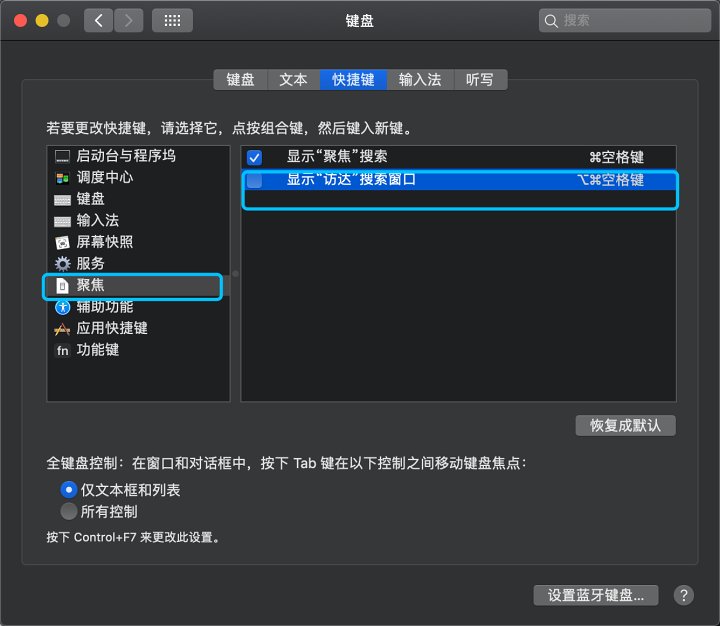Select 应用快捷键 in category list
Image resolution: width=720 pixels, height=626 pixels.
click(x=138, y=328)
